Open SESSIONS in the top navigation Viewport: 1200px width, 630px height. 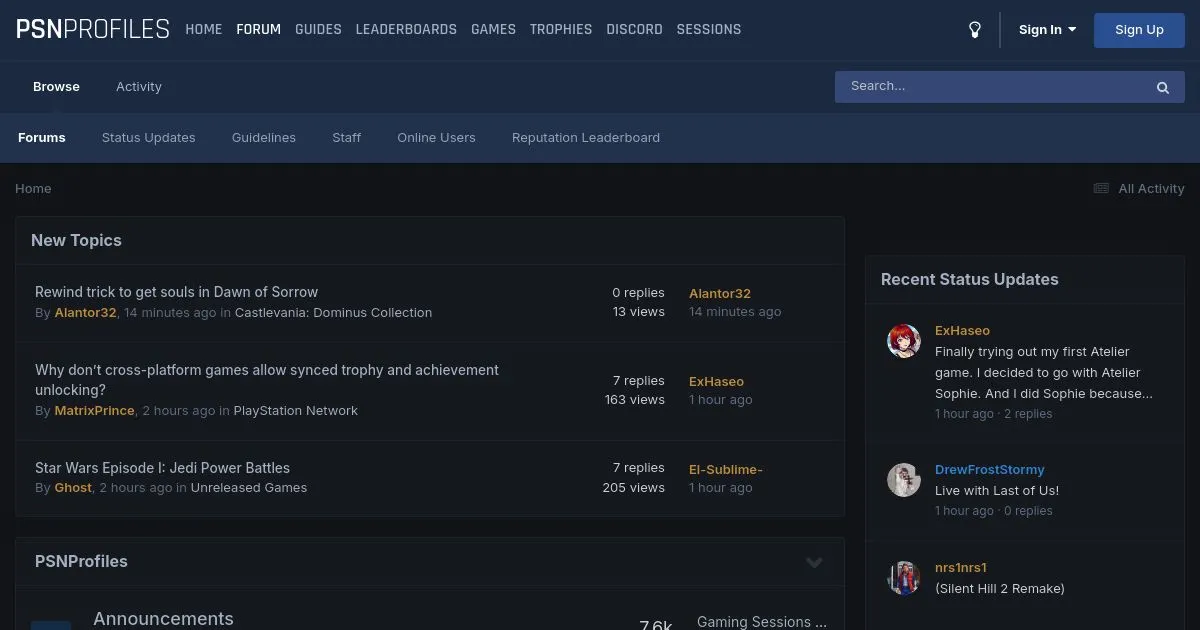(x=709, y=30)
